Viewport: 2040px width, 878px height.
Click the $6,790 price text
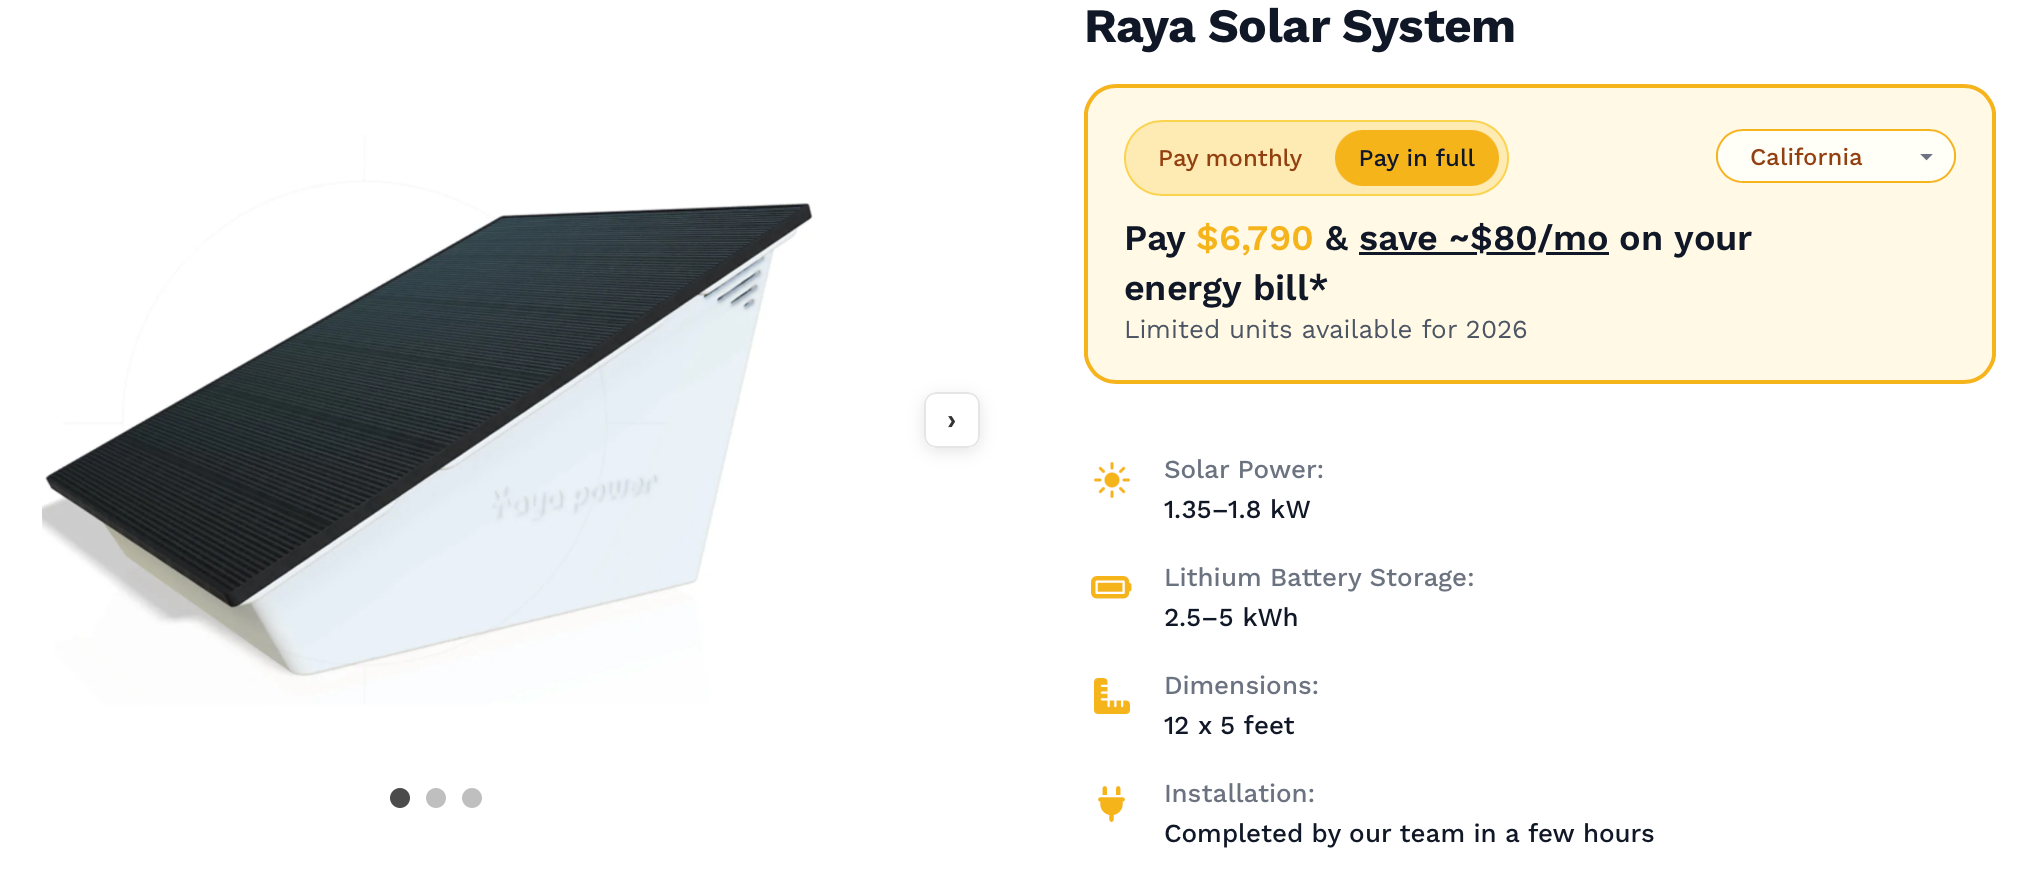tap(1253, 239)
